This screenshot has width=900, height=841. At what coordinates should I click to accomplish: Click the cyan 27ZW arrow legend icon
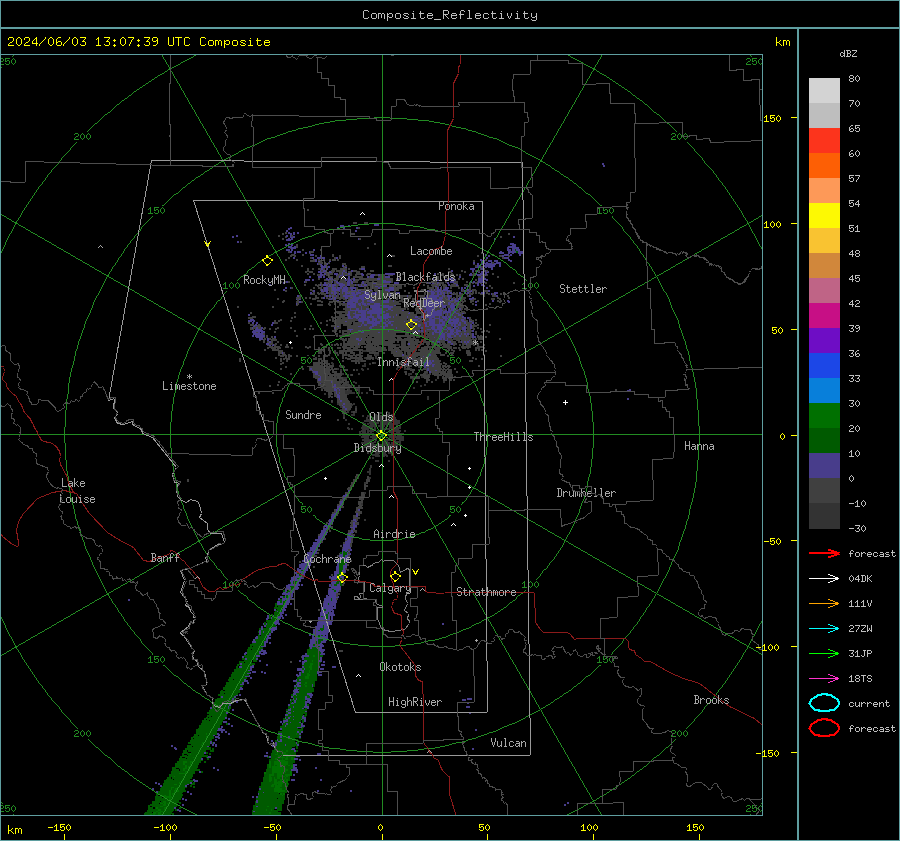(x=824, y=629)
